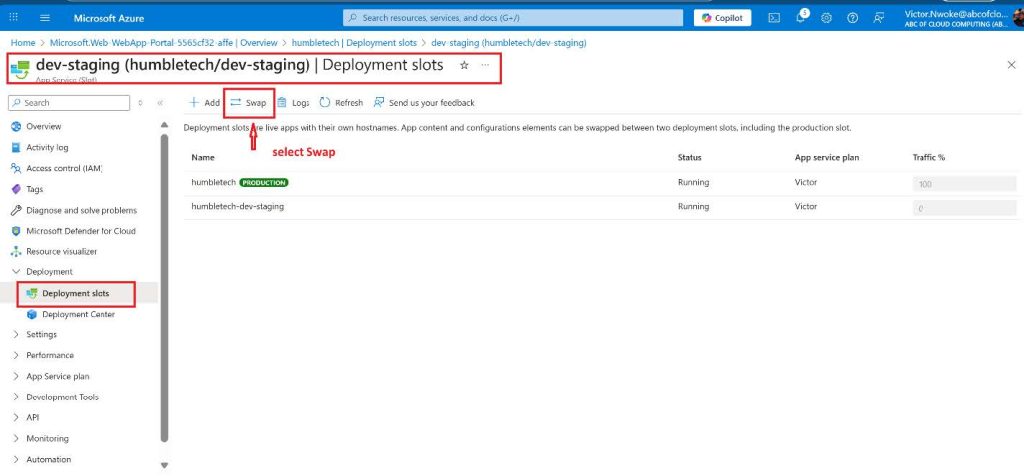Favorite this page with the star icon
1024x476 pixels.
(464, 65)
